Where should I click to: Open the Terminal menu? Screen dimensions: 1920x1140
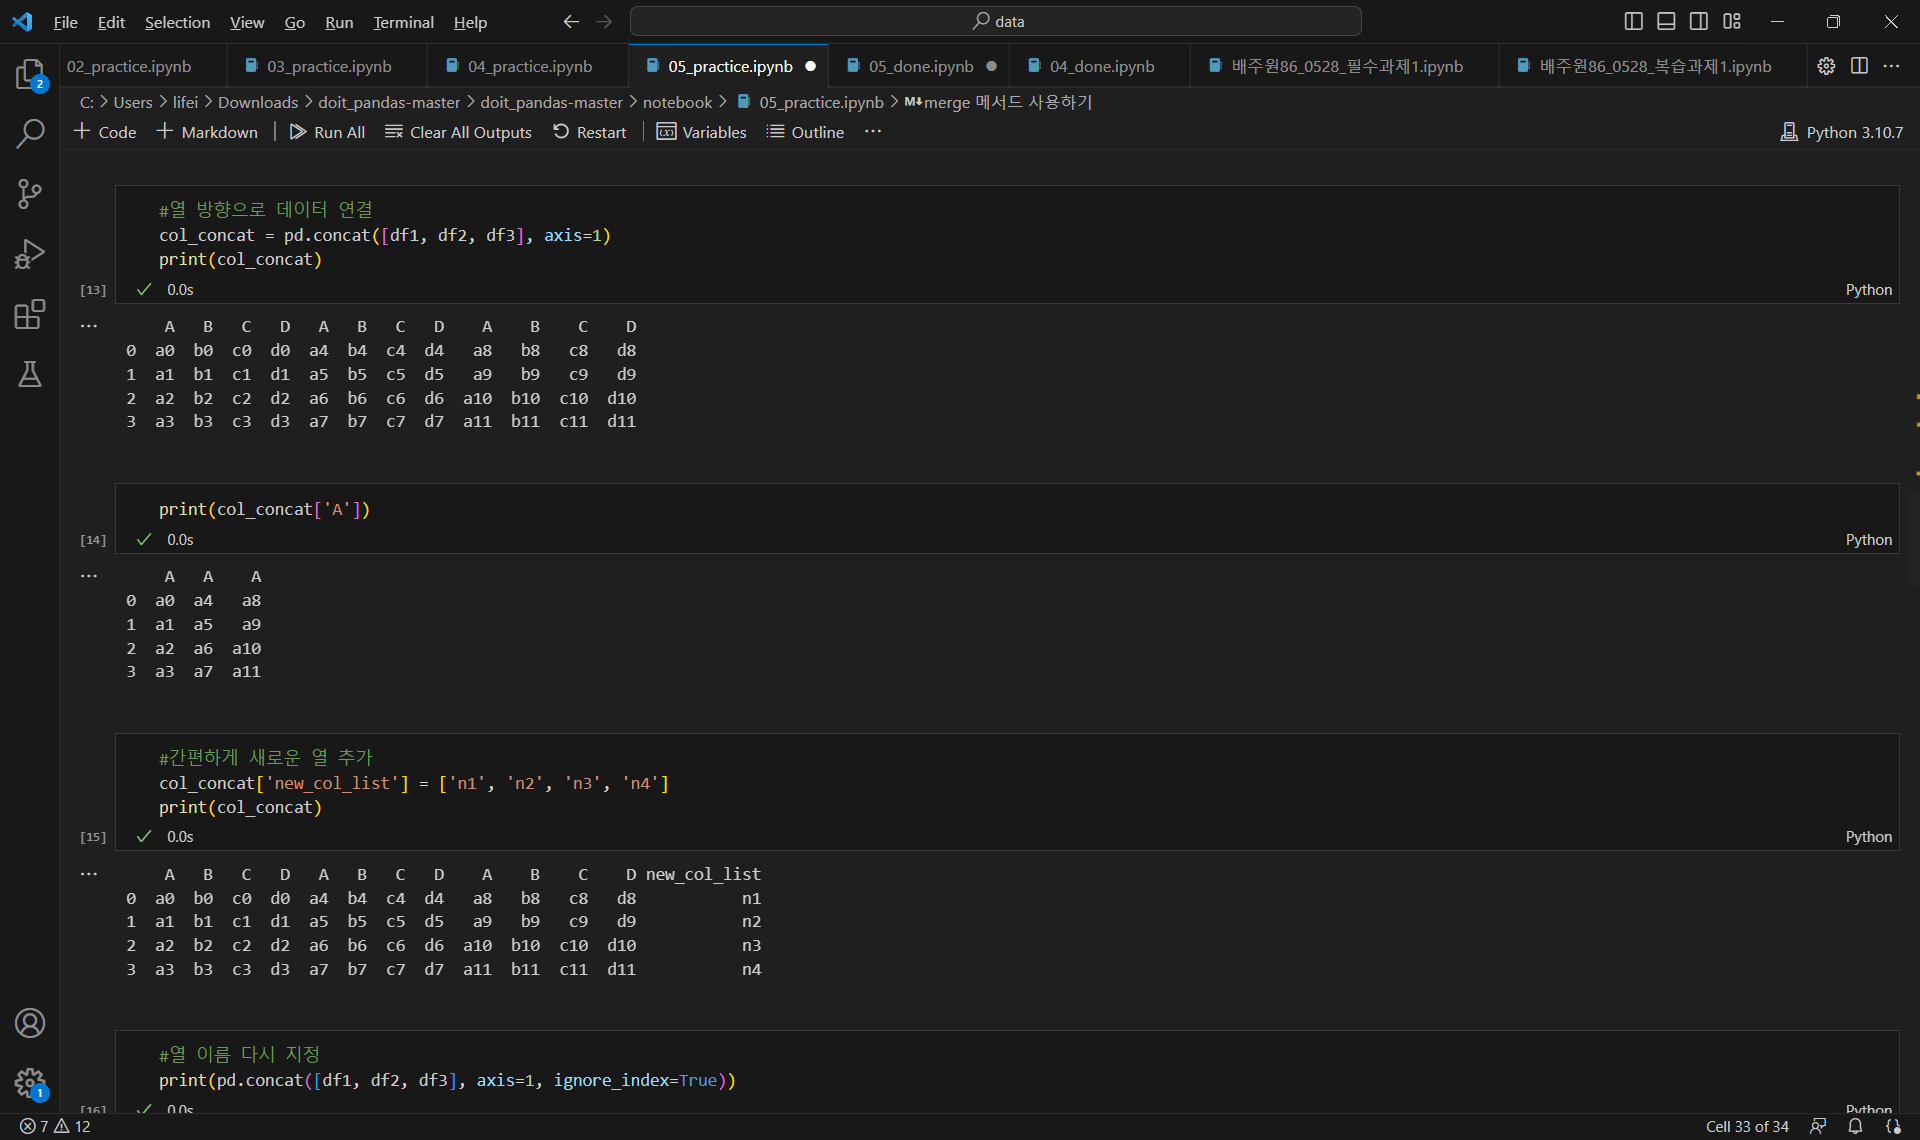coord(403,22)
